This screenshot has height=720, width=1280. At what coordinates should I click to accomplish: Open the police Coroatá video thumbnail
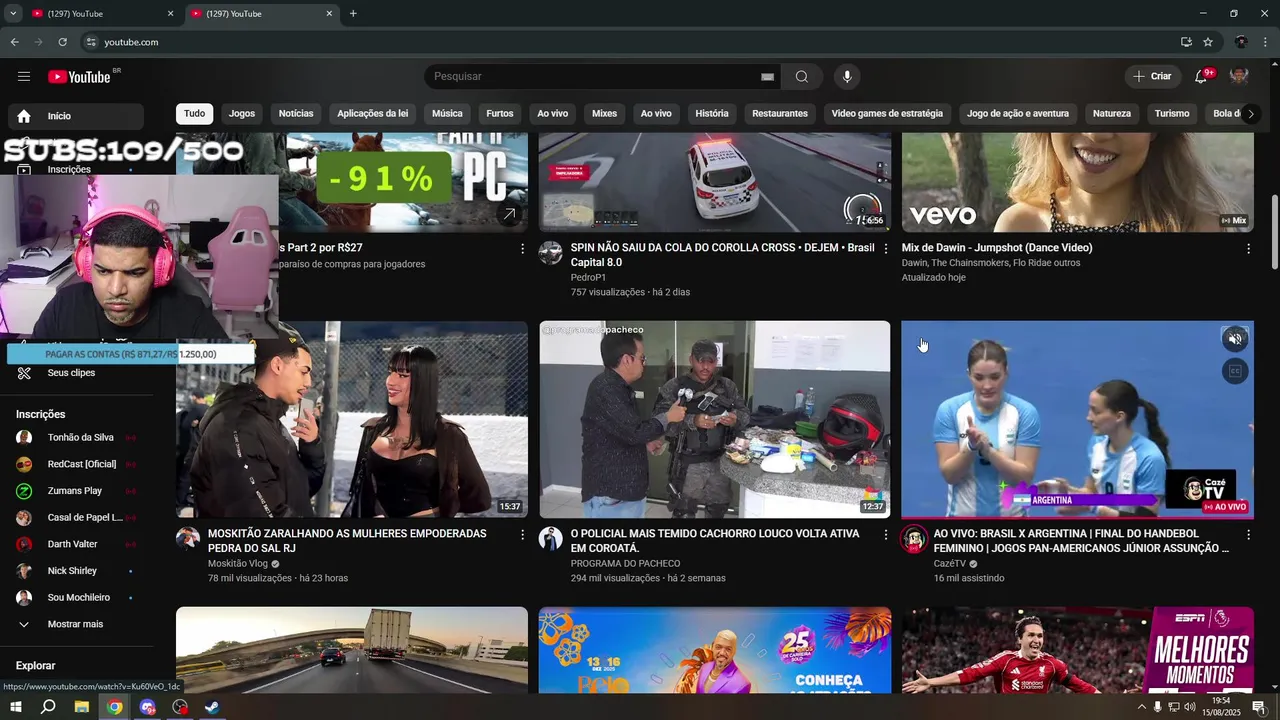pos(715,419)
